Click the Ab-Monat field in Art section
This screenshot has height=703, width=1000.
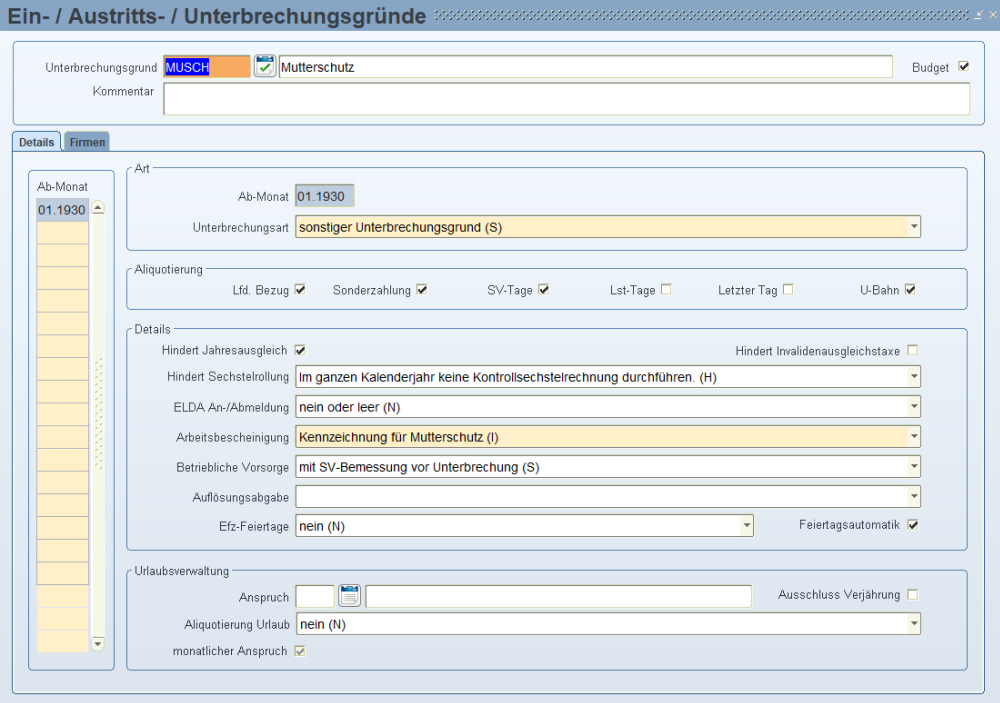pyautogui.click(x=325, y=196)
